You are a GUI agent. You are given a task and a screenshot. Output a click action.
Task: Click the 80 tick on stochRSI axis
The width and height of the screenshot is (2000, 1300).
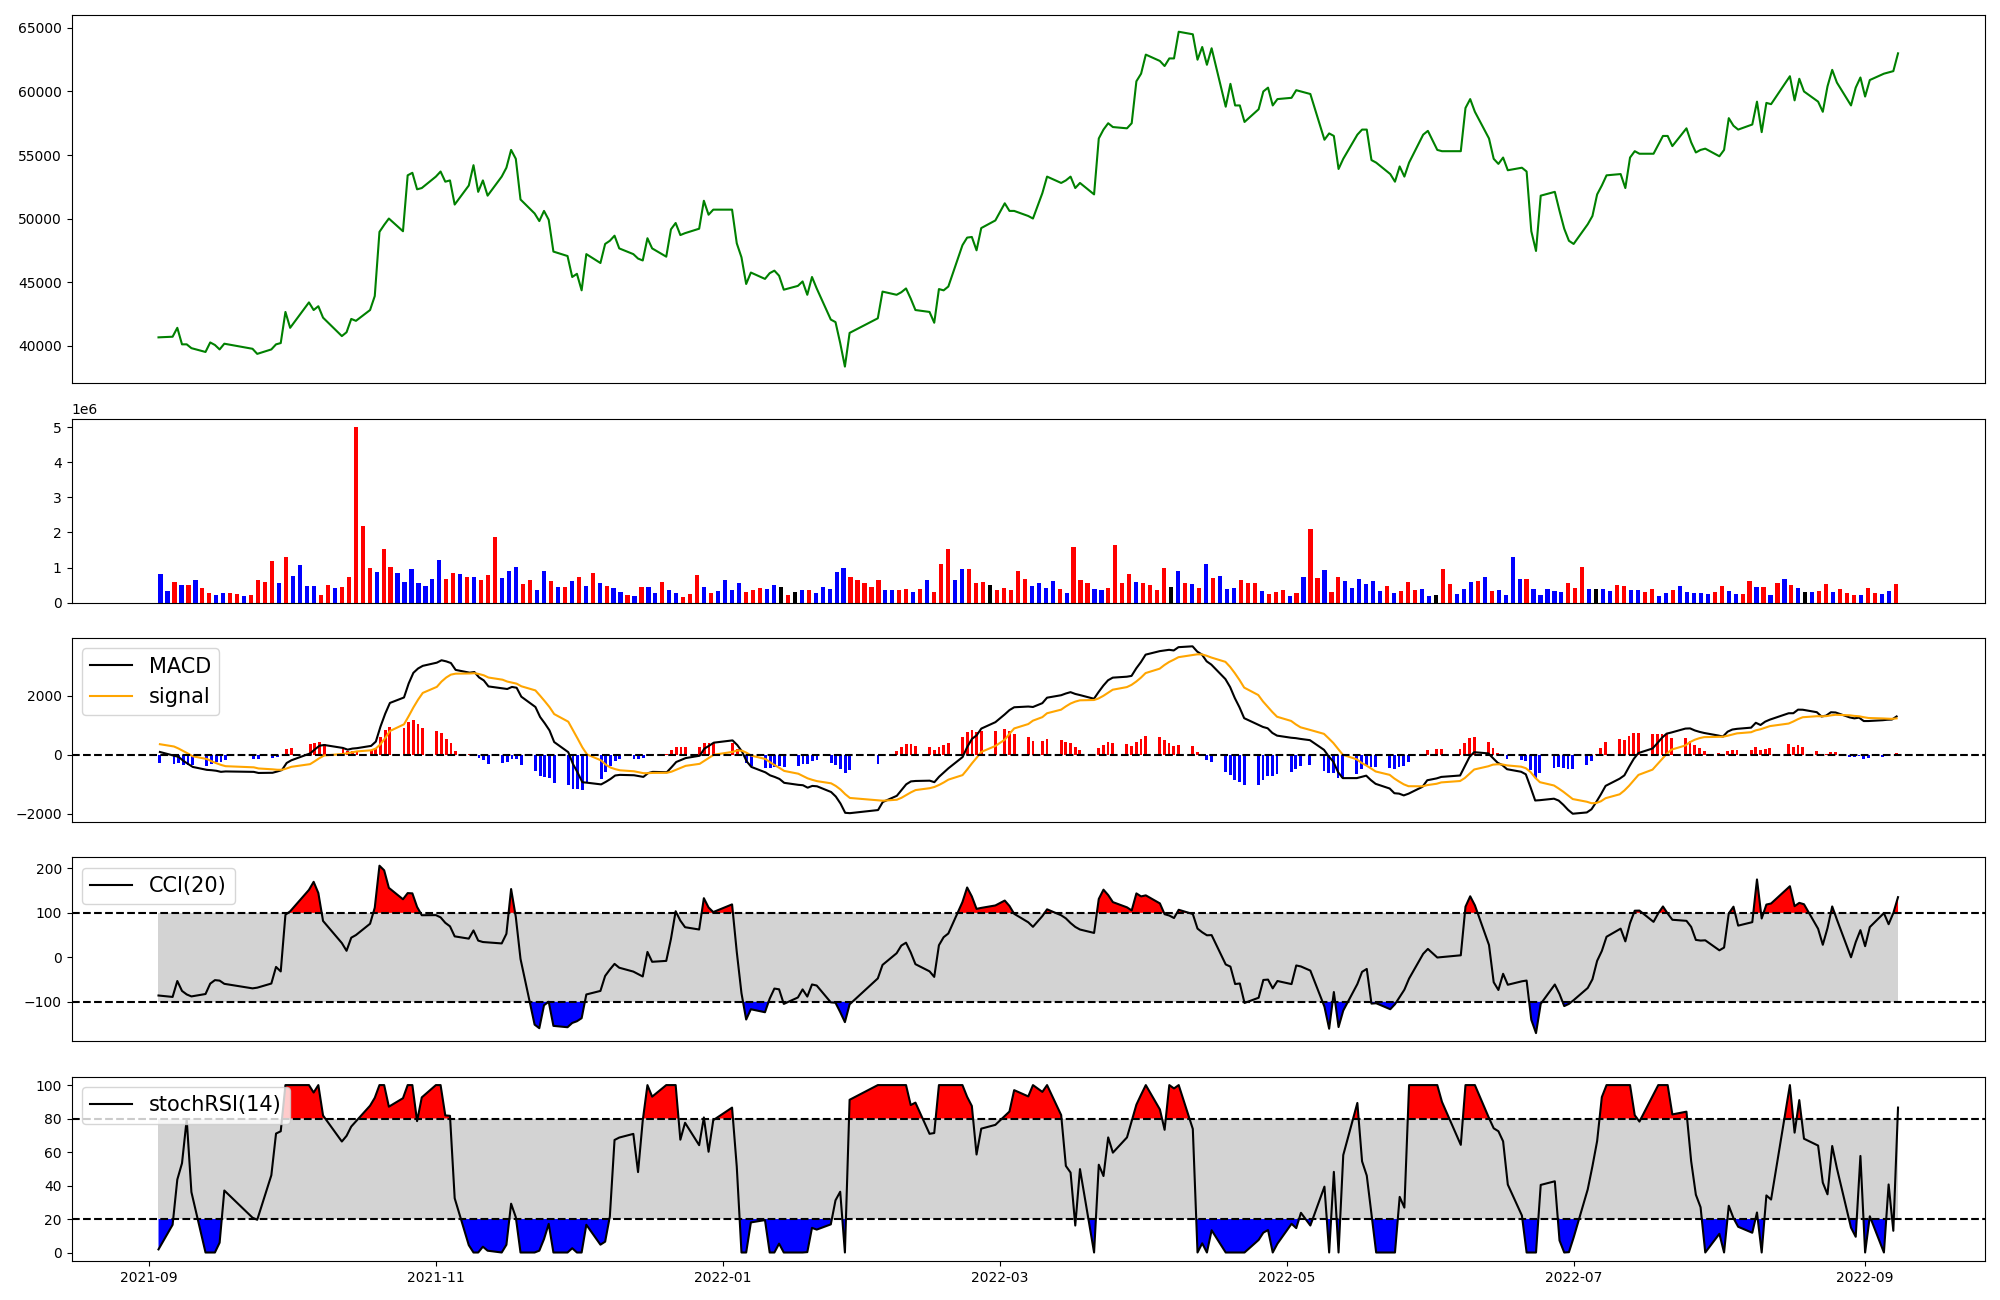pyautogui.click(x=53, y=1120)
